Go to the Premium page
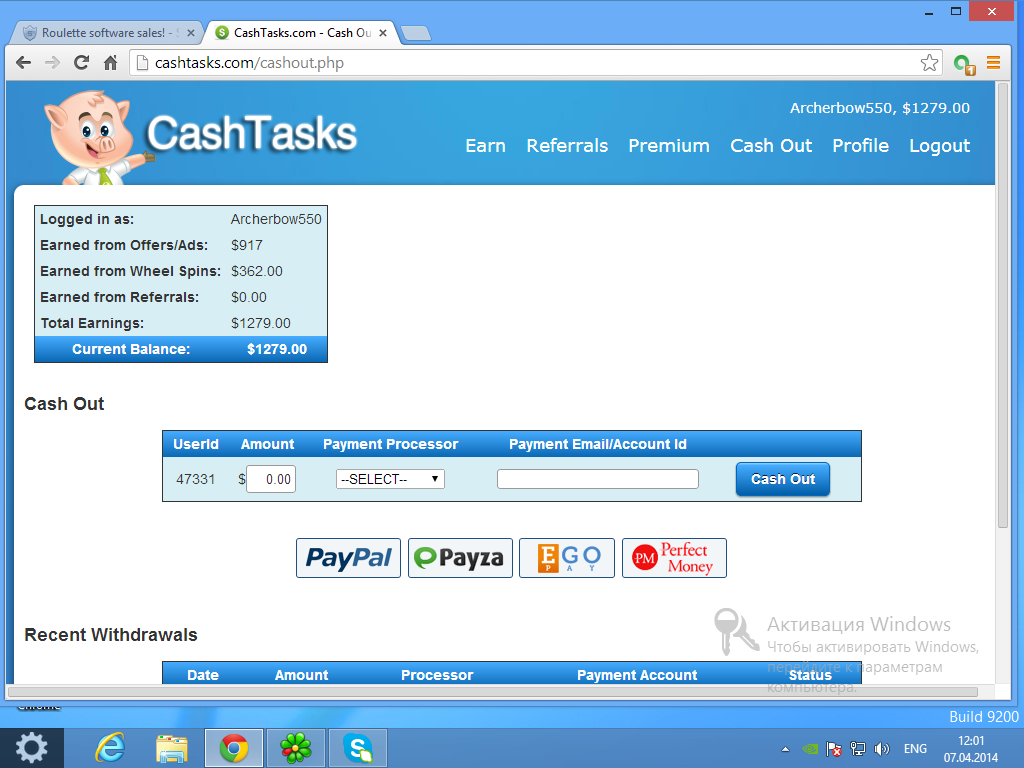Viewport: 1024px width, 768px height. tap(669, 146)
